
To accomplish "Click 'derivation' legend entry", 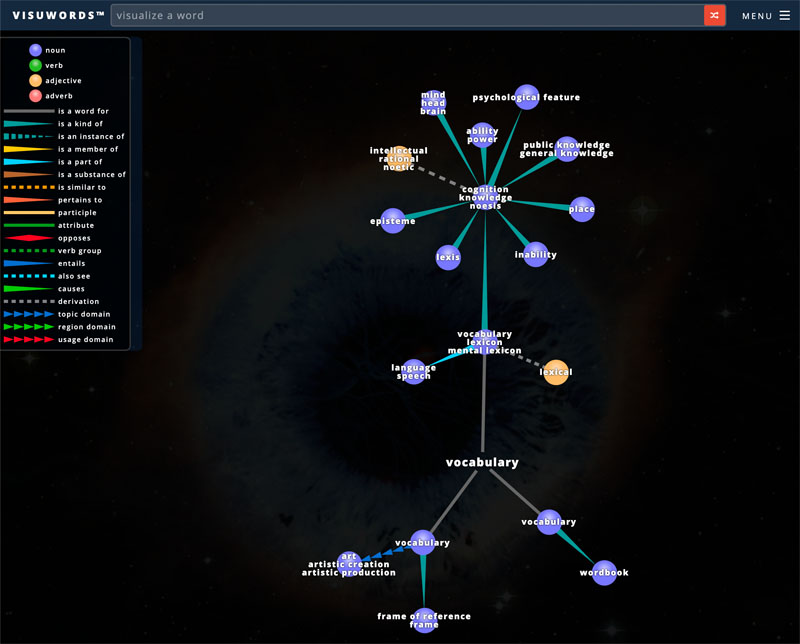I will pos(52,302).
